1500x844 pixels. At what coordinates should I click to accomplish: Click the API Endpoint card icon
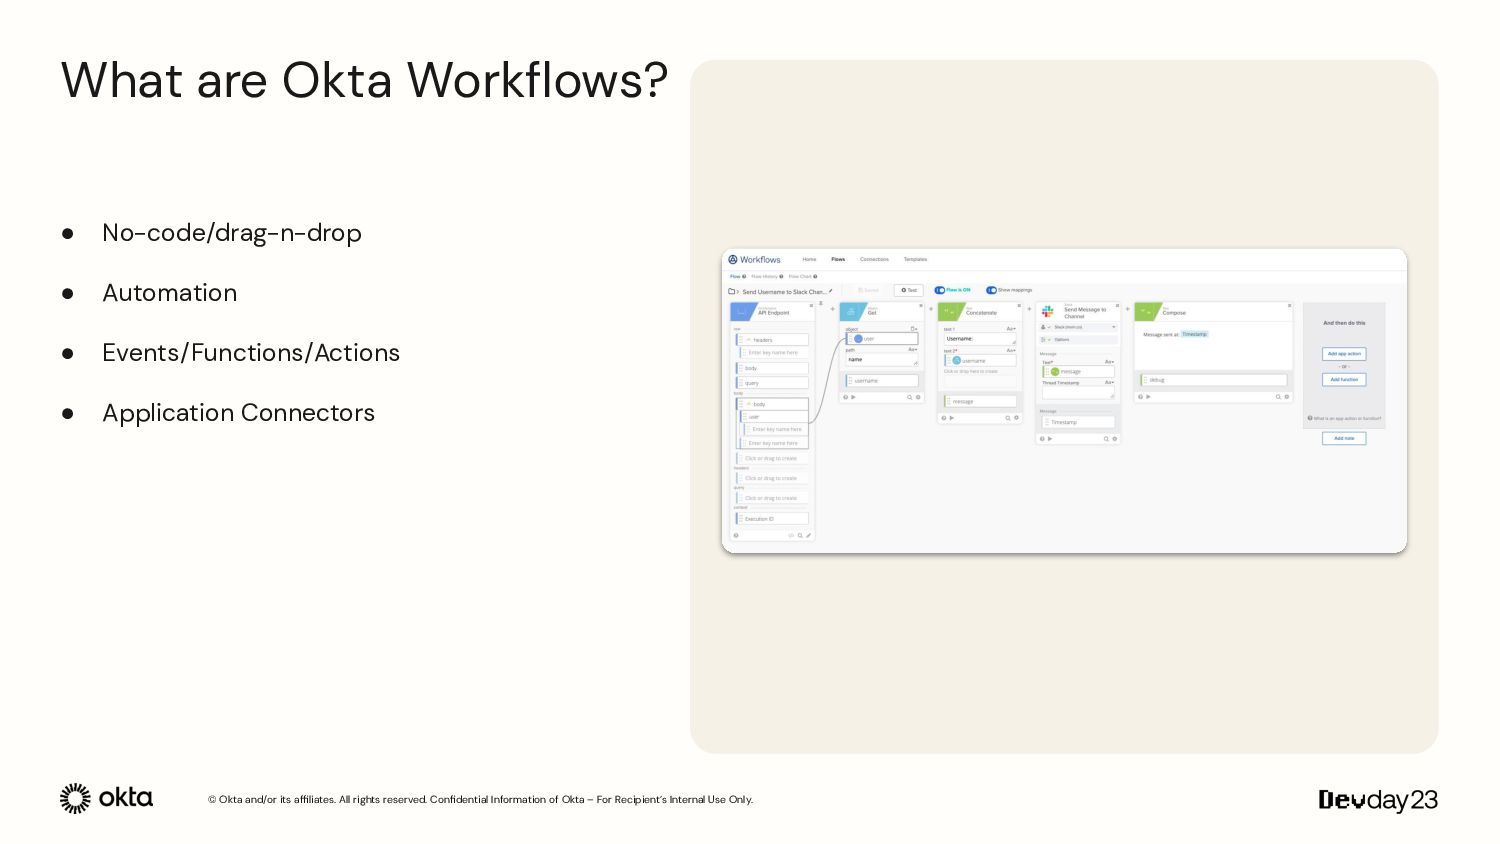(743, 312)
